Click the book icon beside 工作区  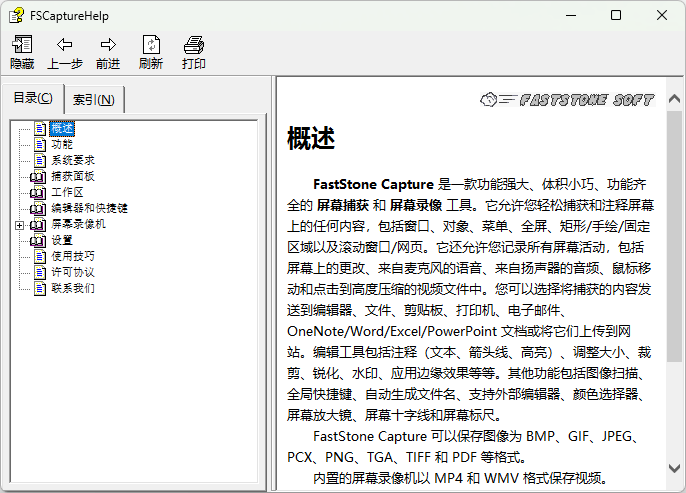[x=38, y=192]
